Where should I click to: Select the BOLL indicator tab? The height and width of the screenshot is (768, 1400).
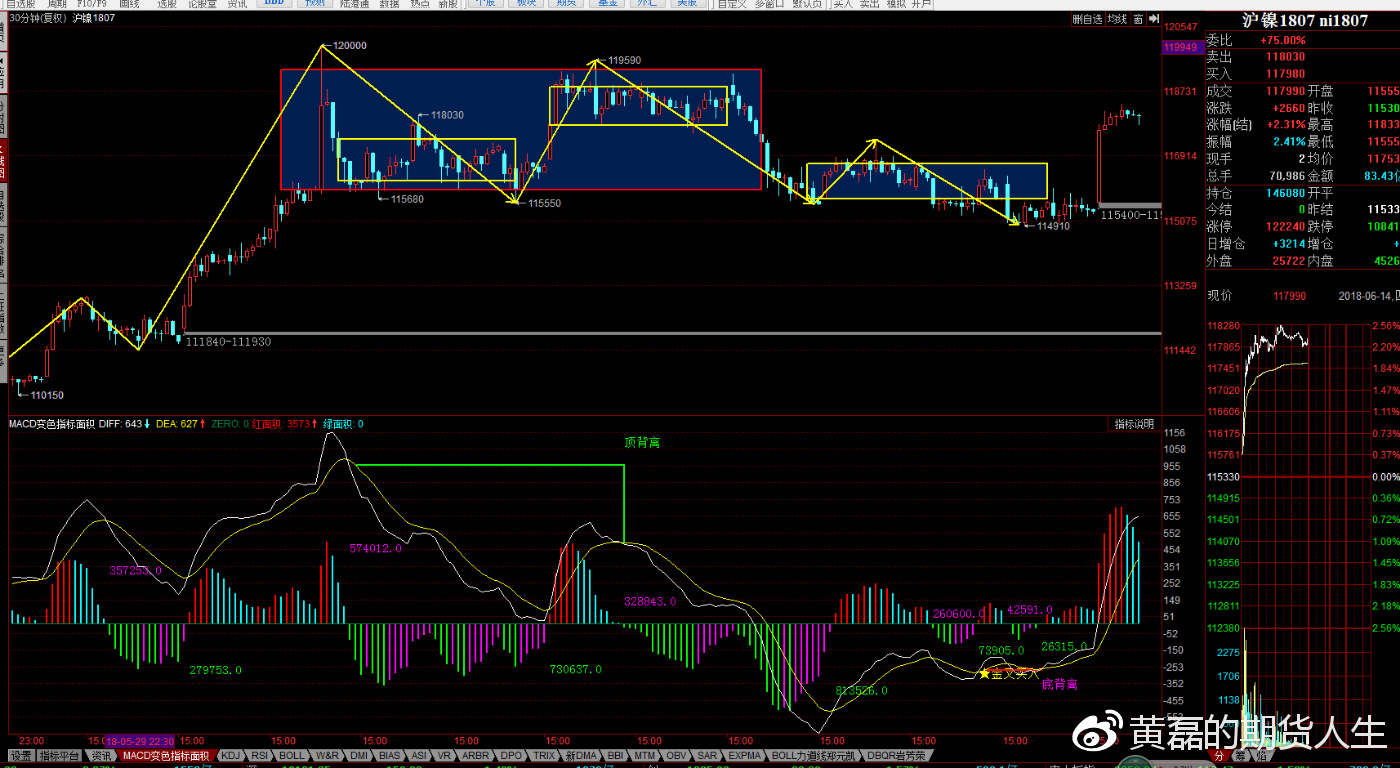291,754
